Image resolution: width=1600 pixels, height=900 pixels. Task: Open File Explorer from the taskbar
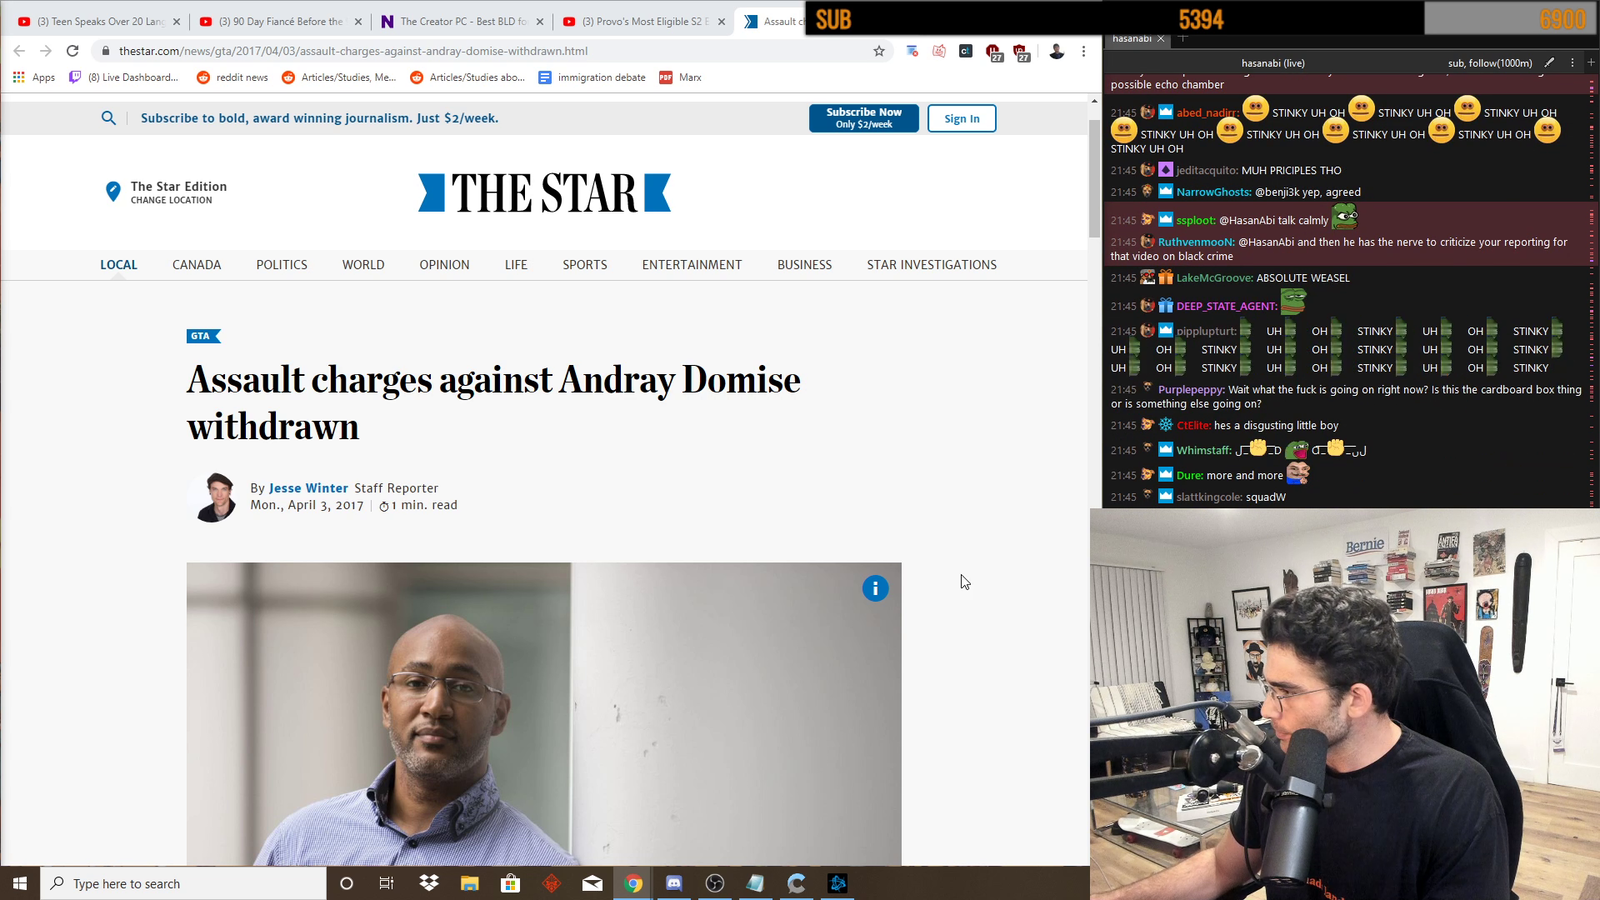tap(470, 883)
